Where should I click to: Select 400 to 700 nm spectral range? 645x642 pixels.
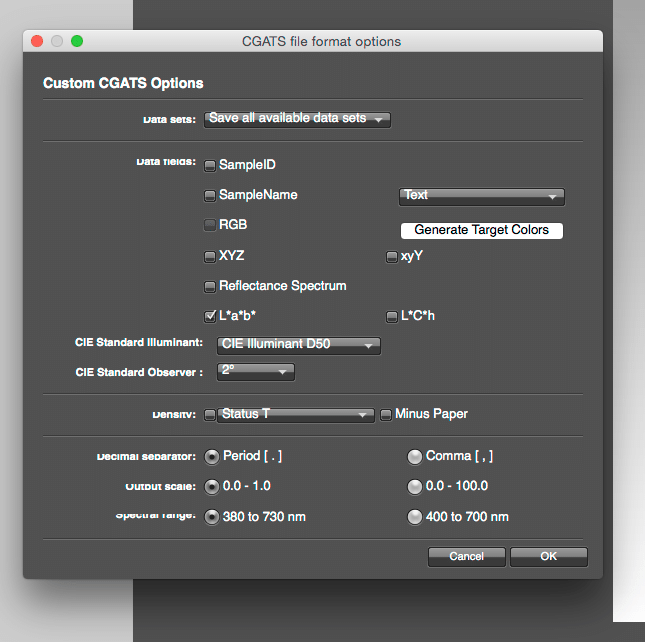[x=415, y=518]
